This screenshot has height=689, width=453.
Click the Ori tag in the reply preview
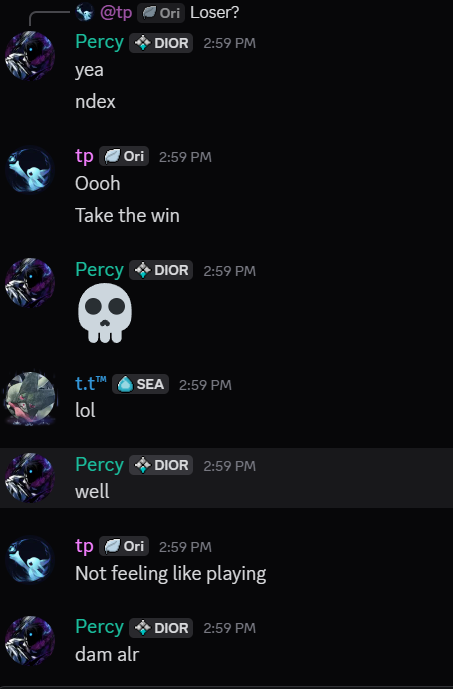[x=161, y=13]
